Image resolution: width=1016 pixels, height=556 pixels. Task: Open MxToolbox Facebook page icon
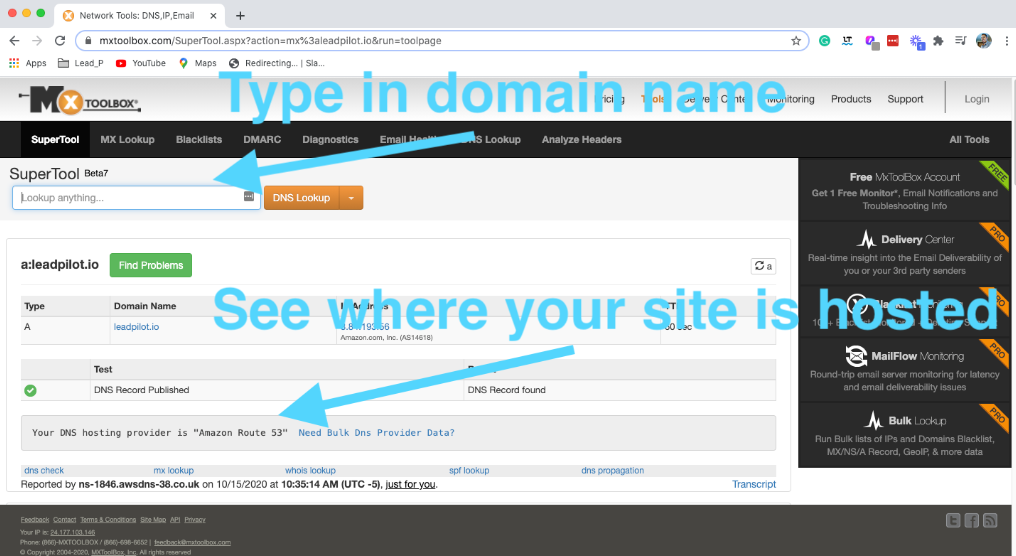(971, 520)
